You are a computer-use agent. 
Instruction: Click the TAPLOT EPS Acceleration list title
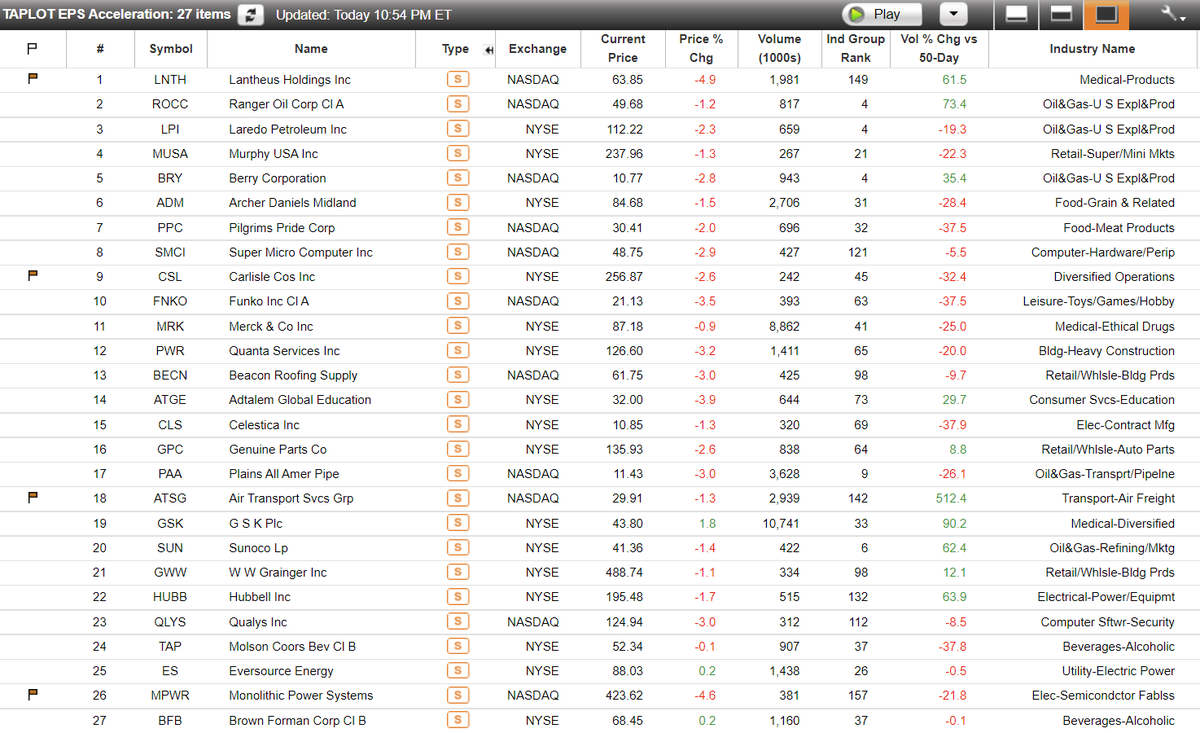pyautogui.click(x=117, y=14)
